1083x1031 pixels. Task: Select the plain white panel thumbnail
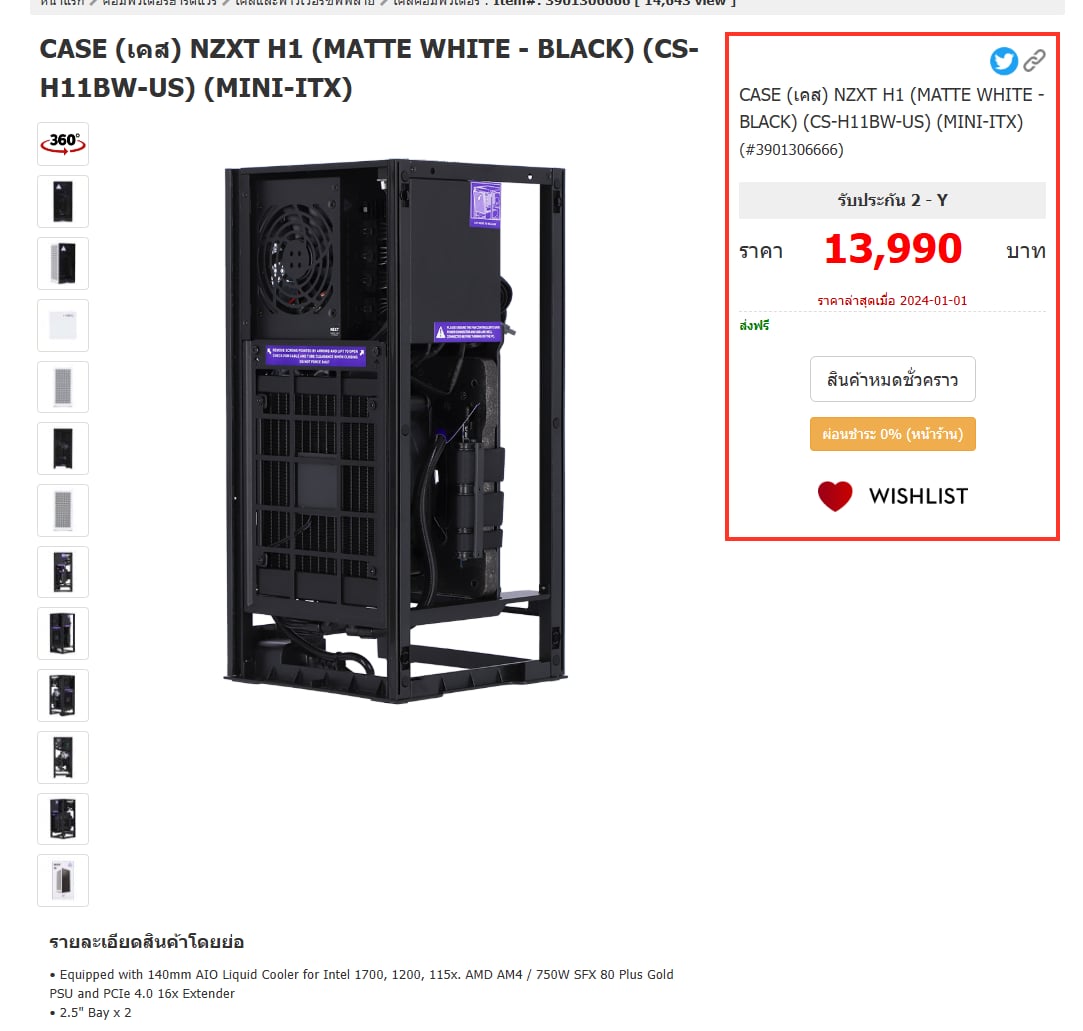tap(63, 325)
